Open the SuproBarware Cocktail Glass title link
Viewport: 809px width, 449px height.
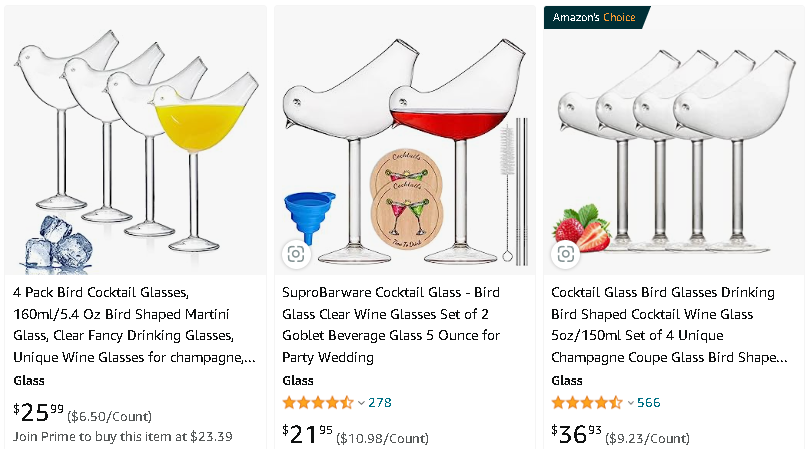pyautogui.click(x=391, y=324)
